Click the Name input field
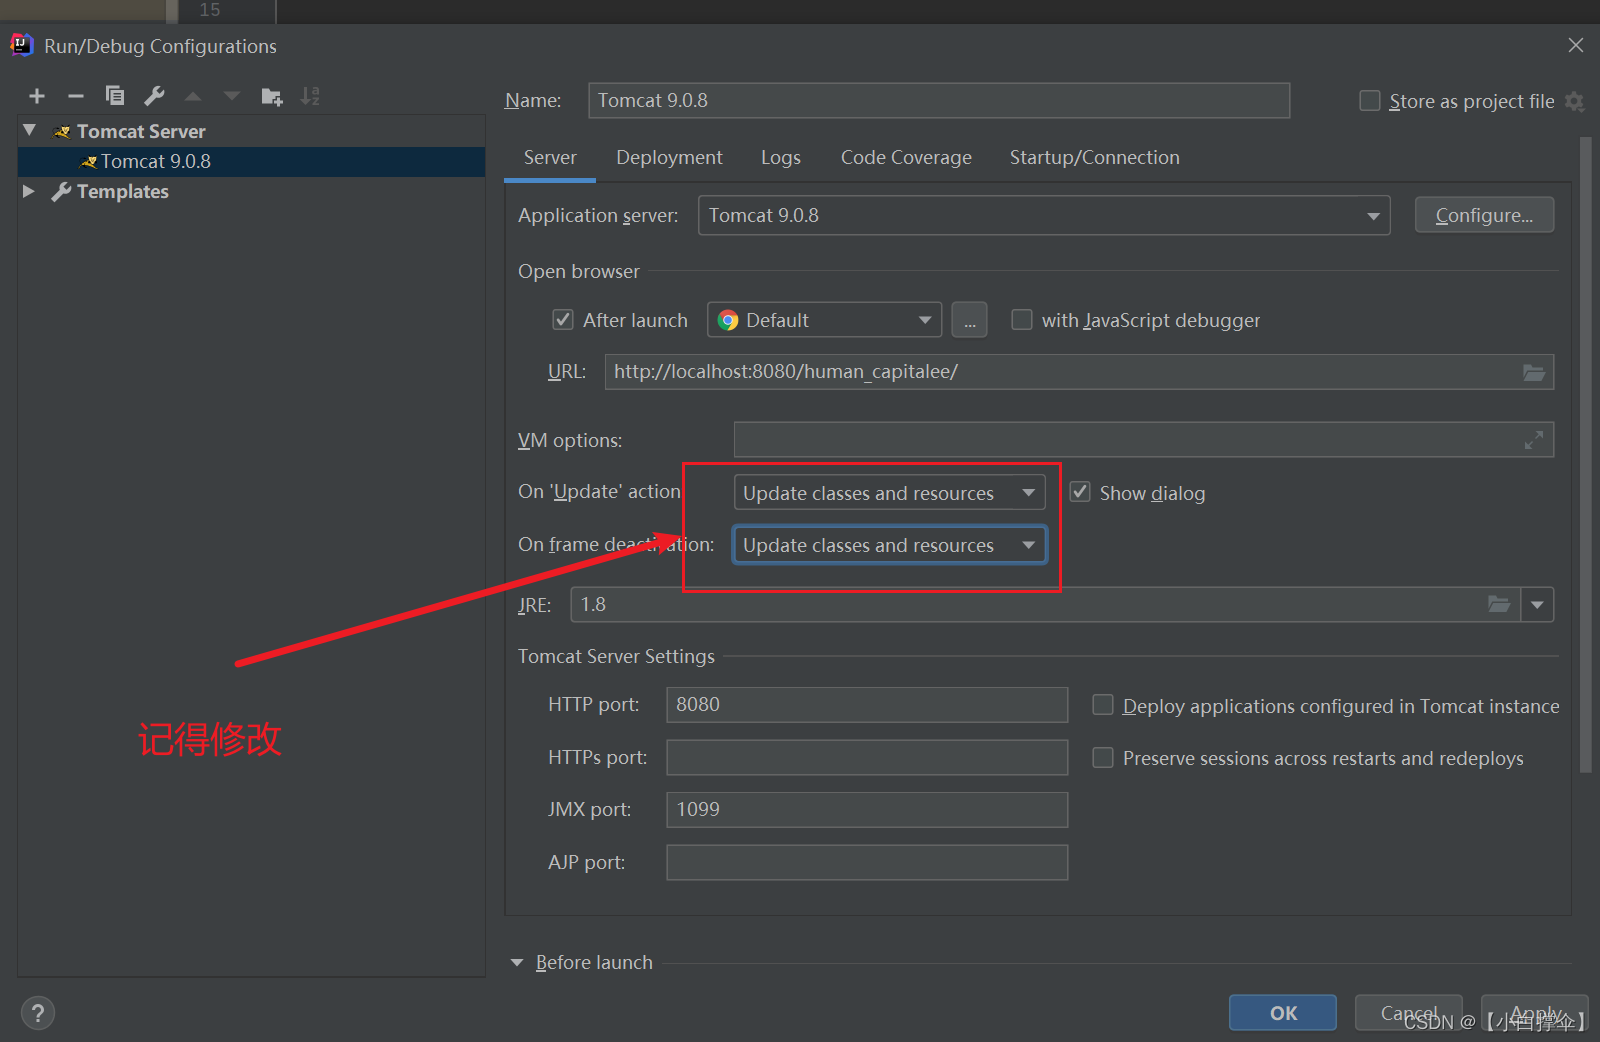 [x=939, y=100]
